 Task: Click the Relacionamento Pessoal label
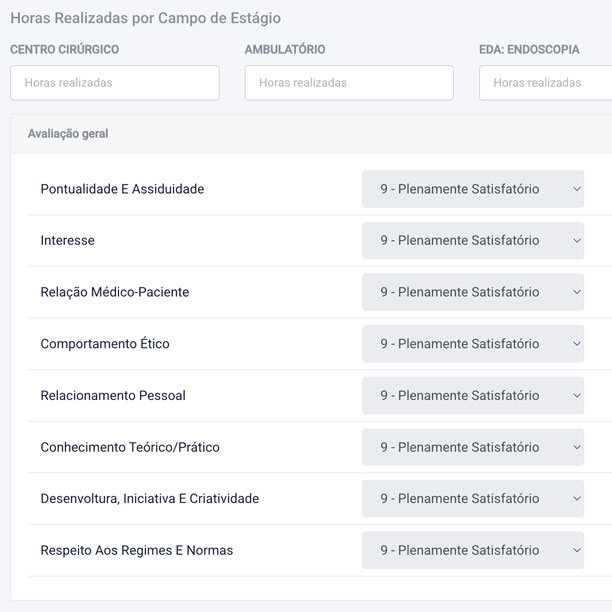(113, 395)
